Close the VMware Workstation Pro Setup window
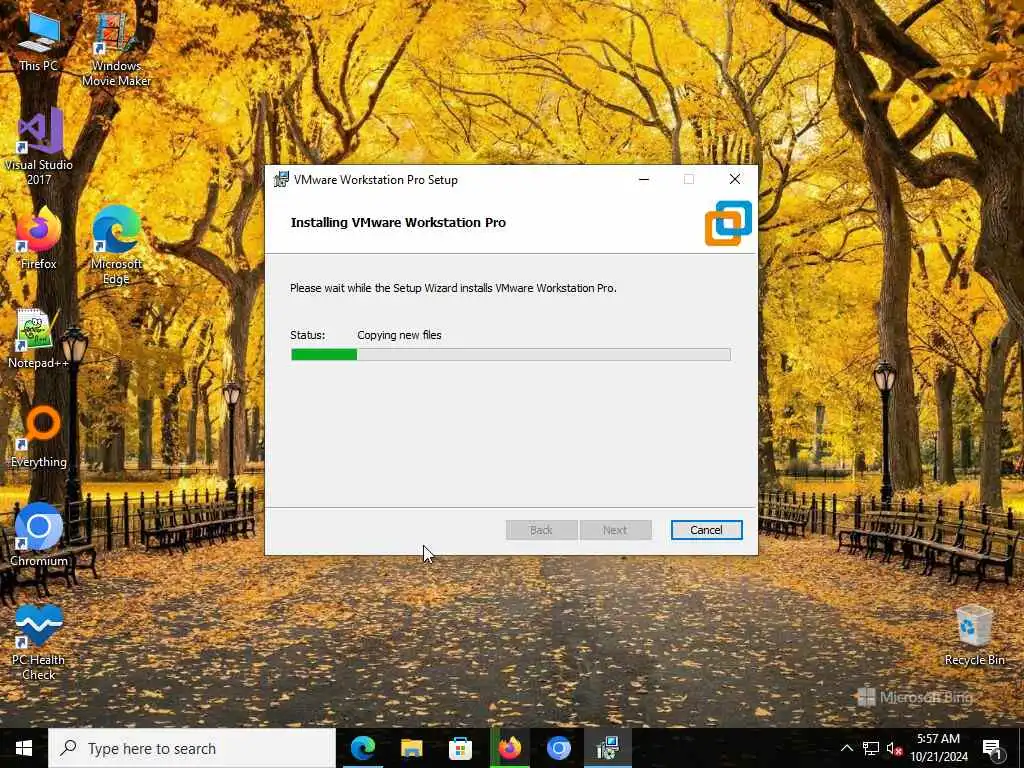 [x=735, y=180]
